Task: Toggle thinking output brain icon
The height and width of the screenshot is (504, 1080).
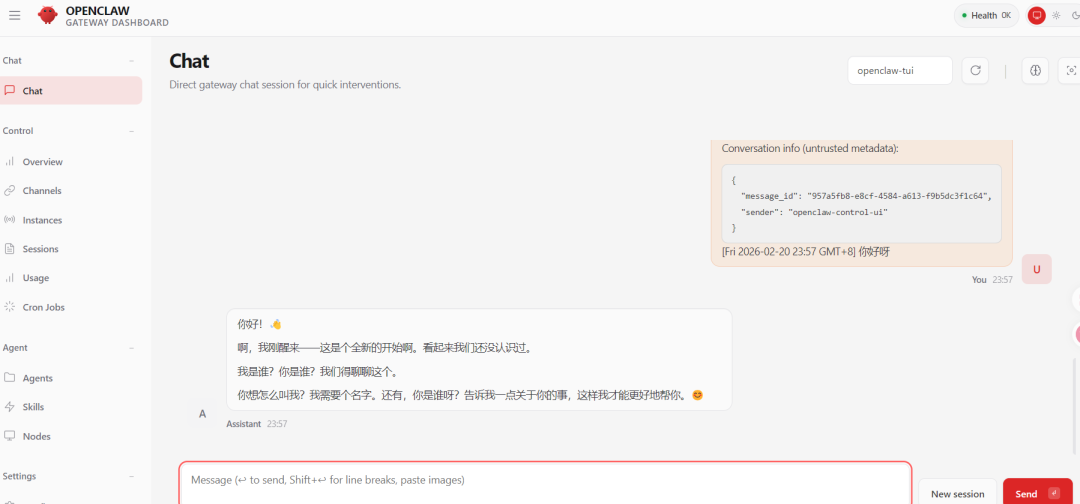Action: [1035, 70]
